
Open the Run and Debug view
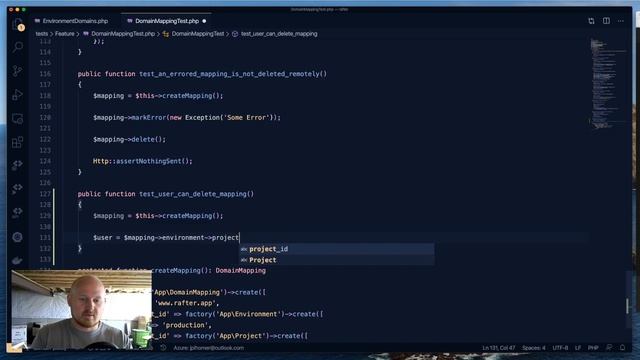(x=17, y=95)
